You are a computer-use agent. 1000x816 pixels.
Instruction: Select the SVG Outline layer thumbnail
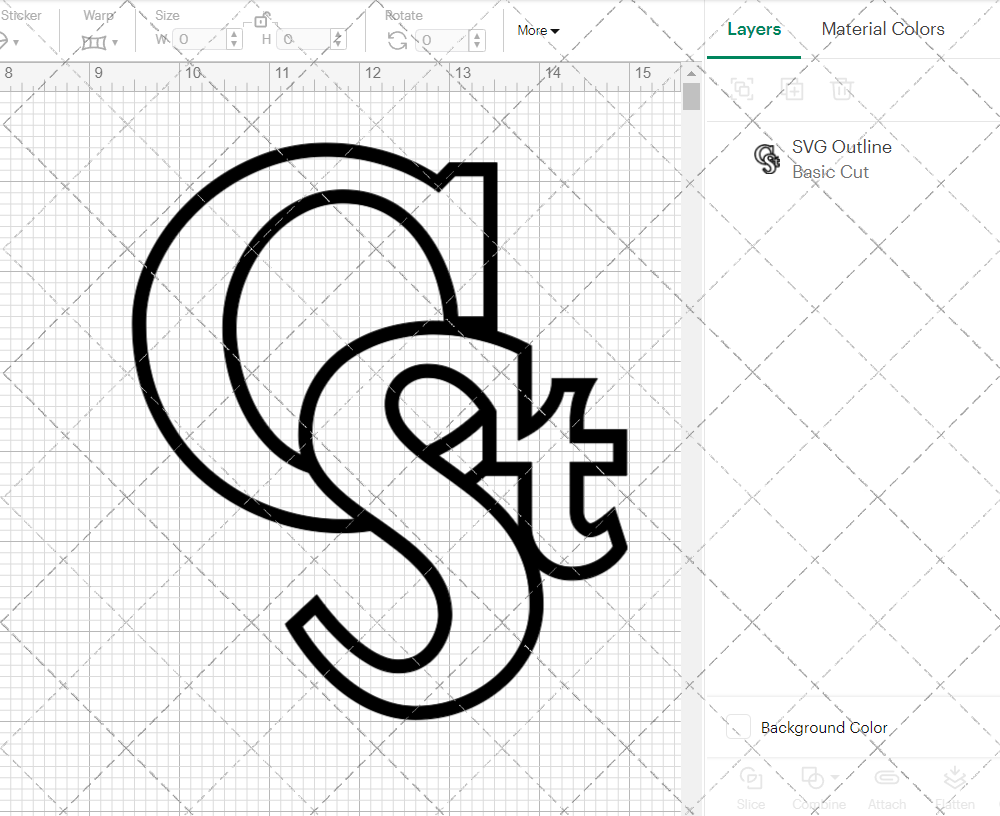tap(767, 159)
